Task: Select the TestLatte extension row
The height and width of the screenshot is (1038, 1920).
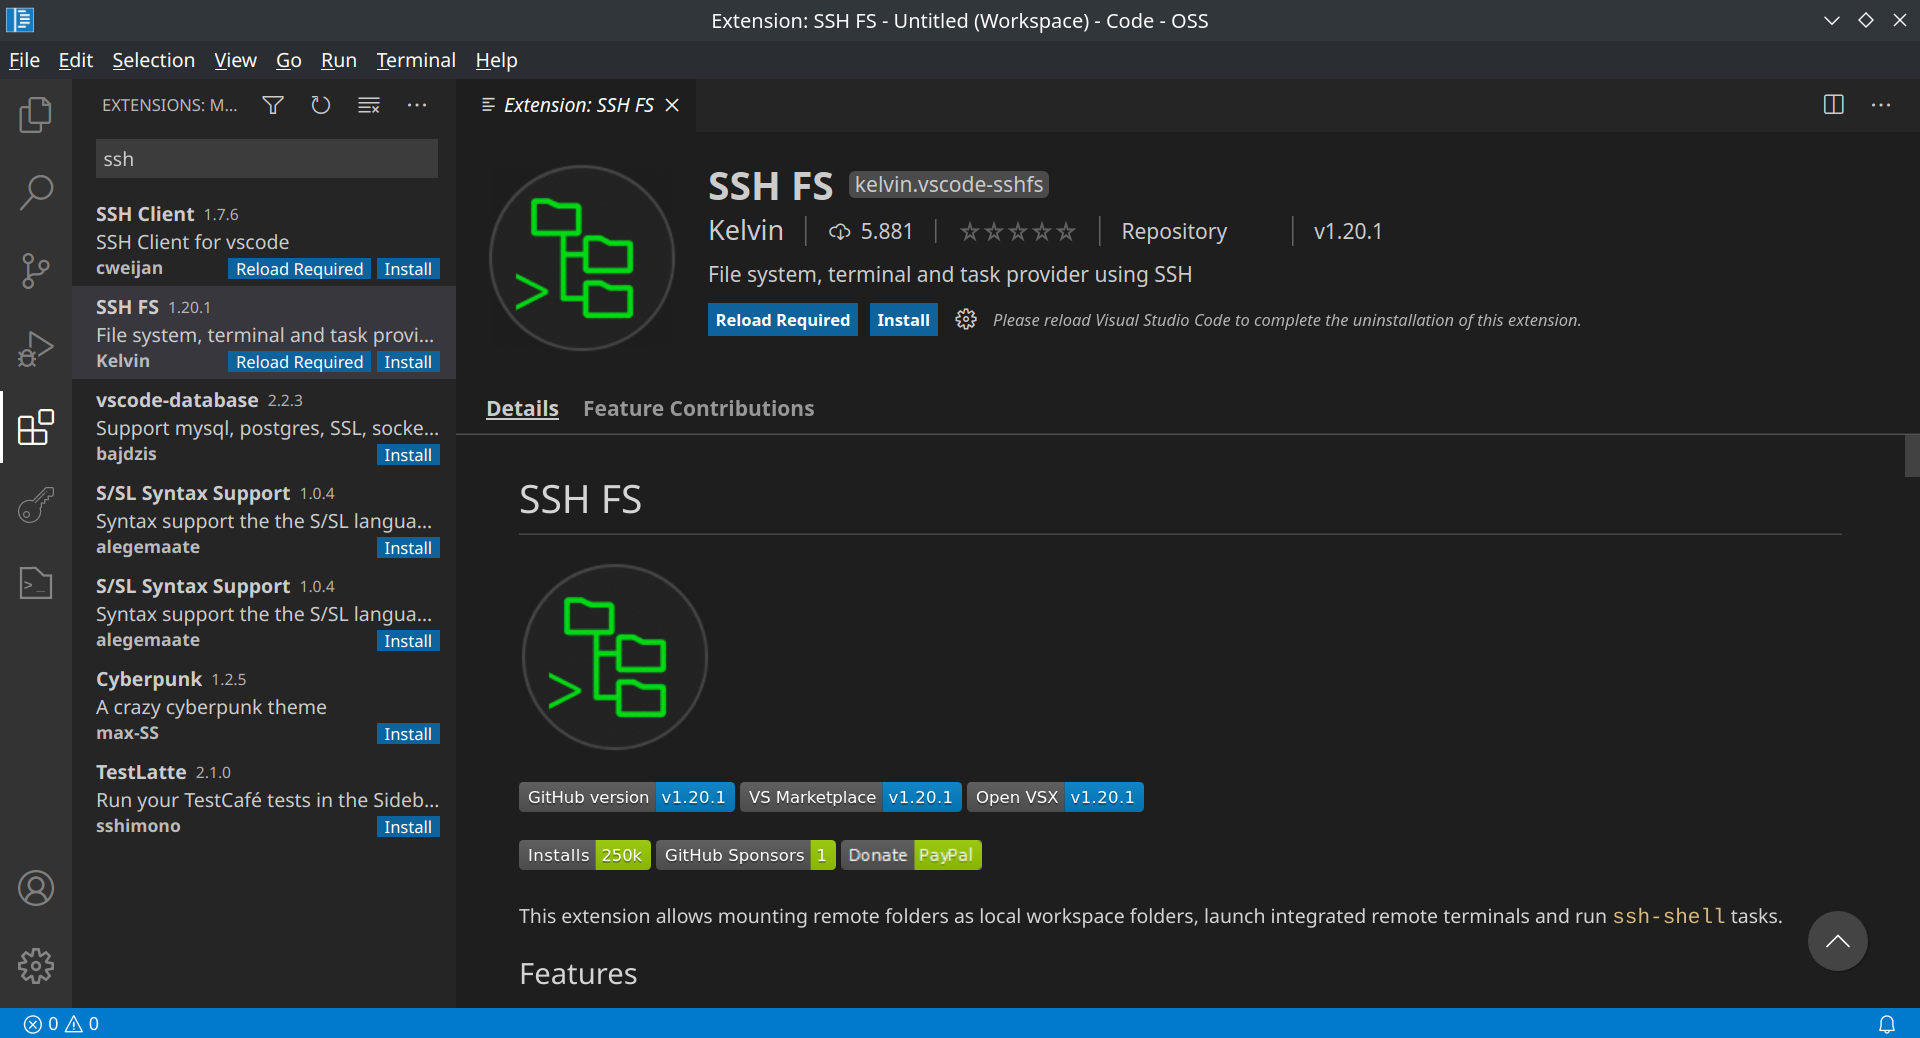Action: tap(264, 798)
